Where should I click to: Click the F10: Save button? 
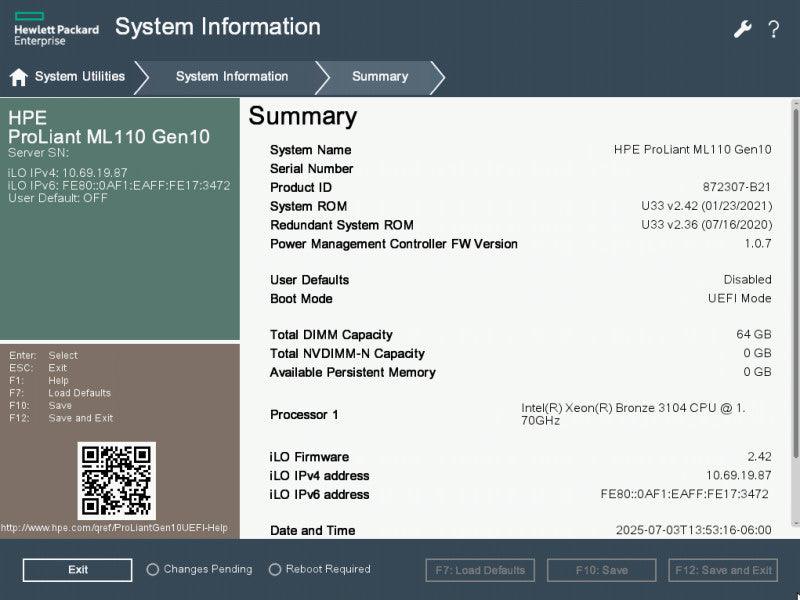click(602, 570)
